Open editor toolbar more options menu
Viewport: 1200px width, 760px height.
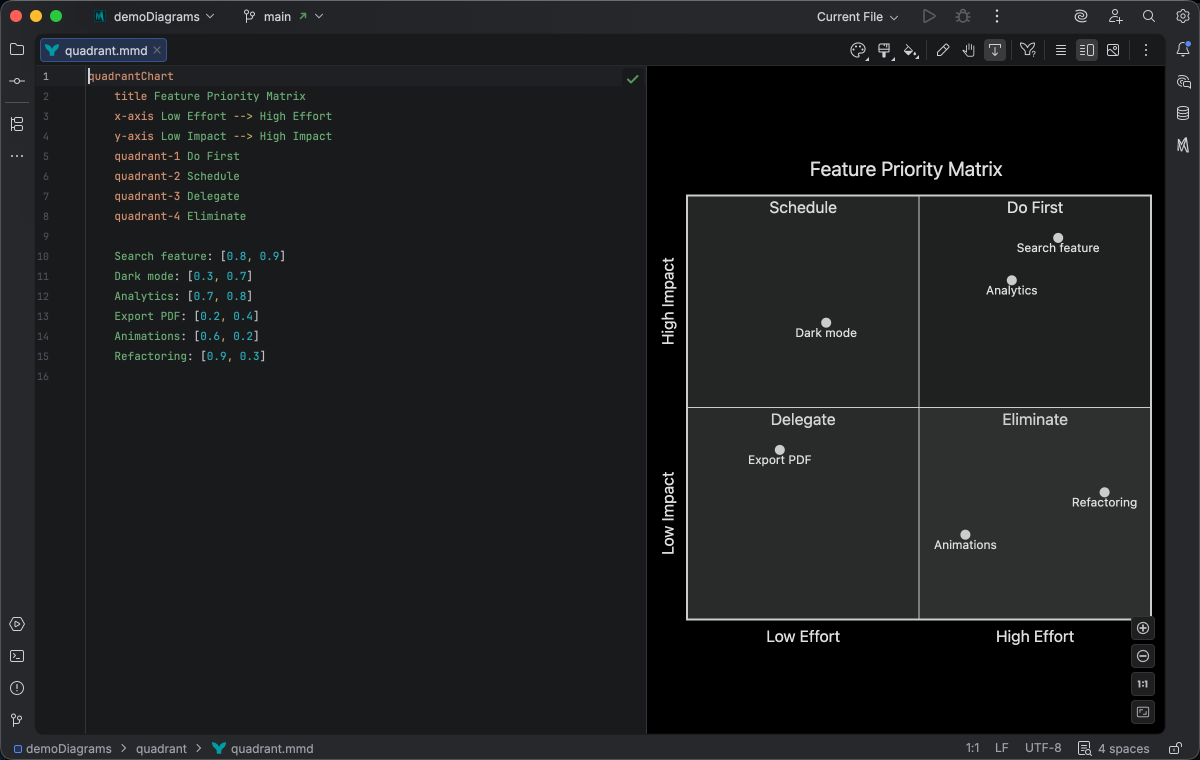(x=1146, y=50)
